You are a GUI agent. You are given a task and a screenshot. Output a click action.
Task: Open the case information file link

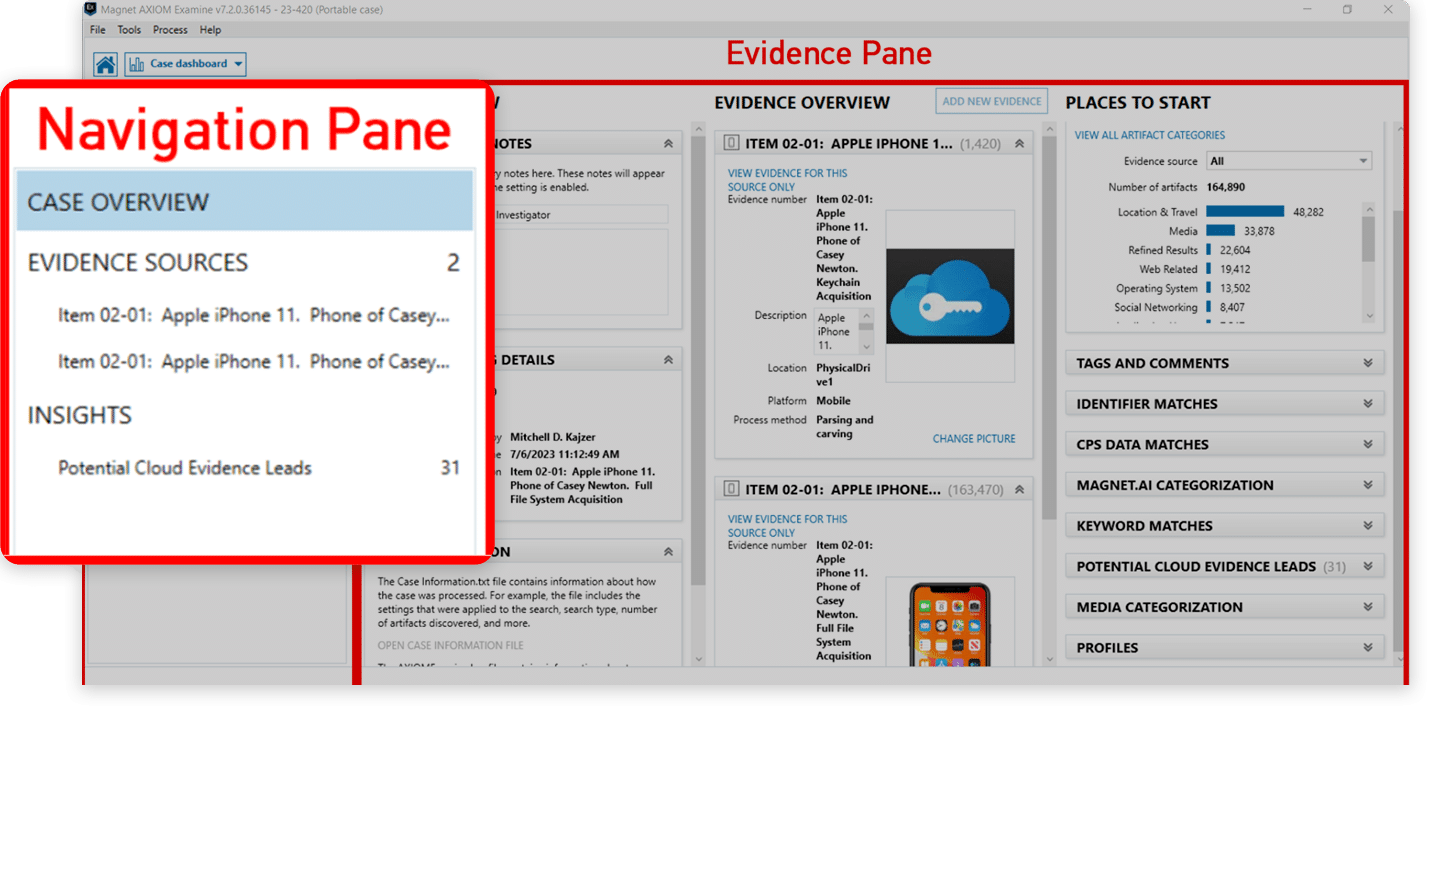point(450,646)
